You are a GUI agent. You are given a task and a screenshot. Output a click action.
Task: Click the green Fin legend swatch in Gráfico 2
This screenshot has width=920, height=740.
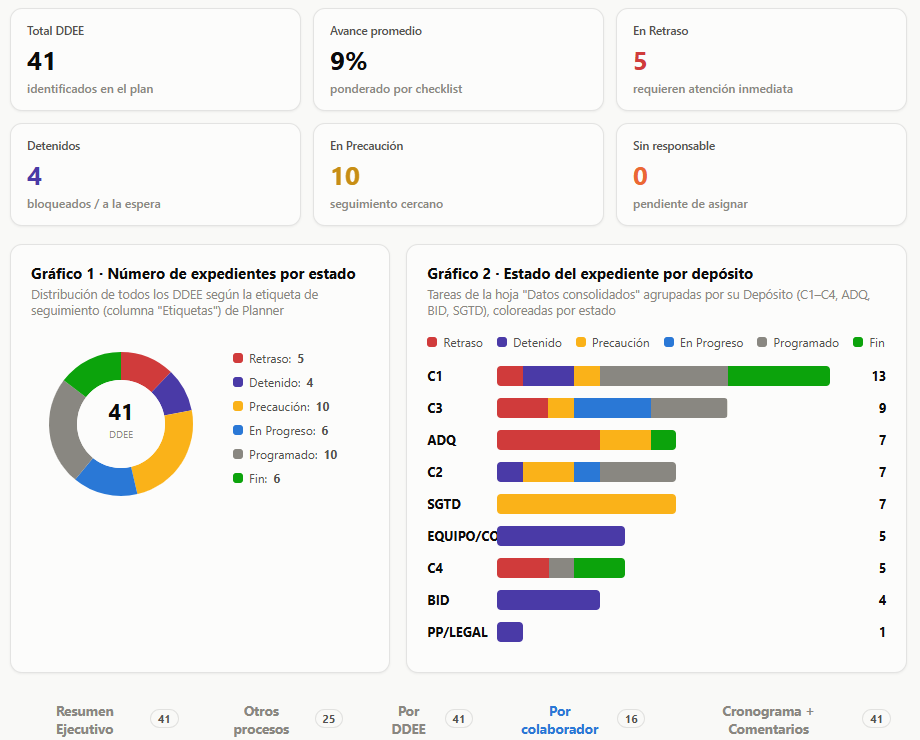858,342
